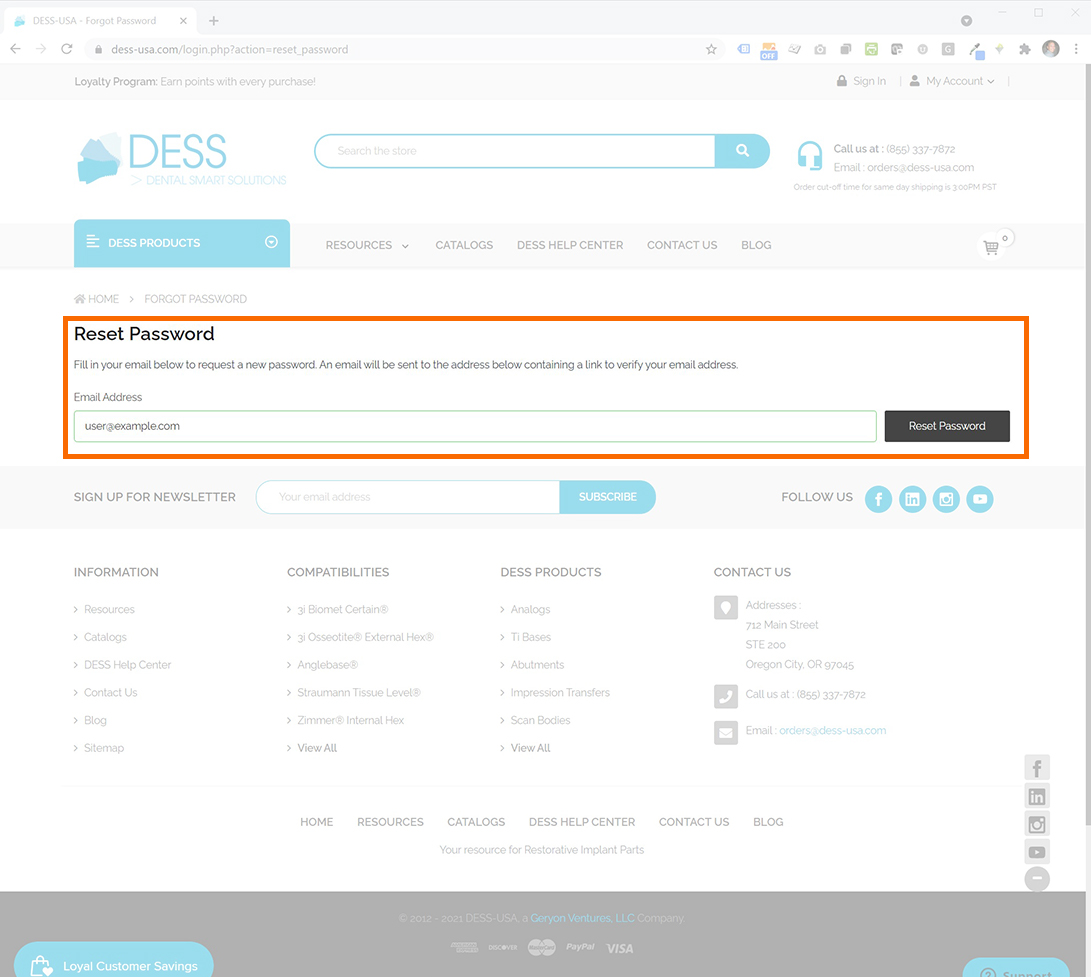Open the browser extensions puzzle icon
The image size is (1091, 977).
coord(1024,49)
